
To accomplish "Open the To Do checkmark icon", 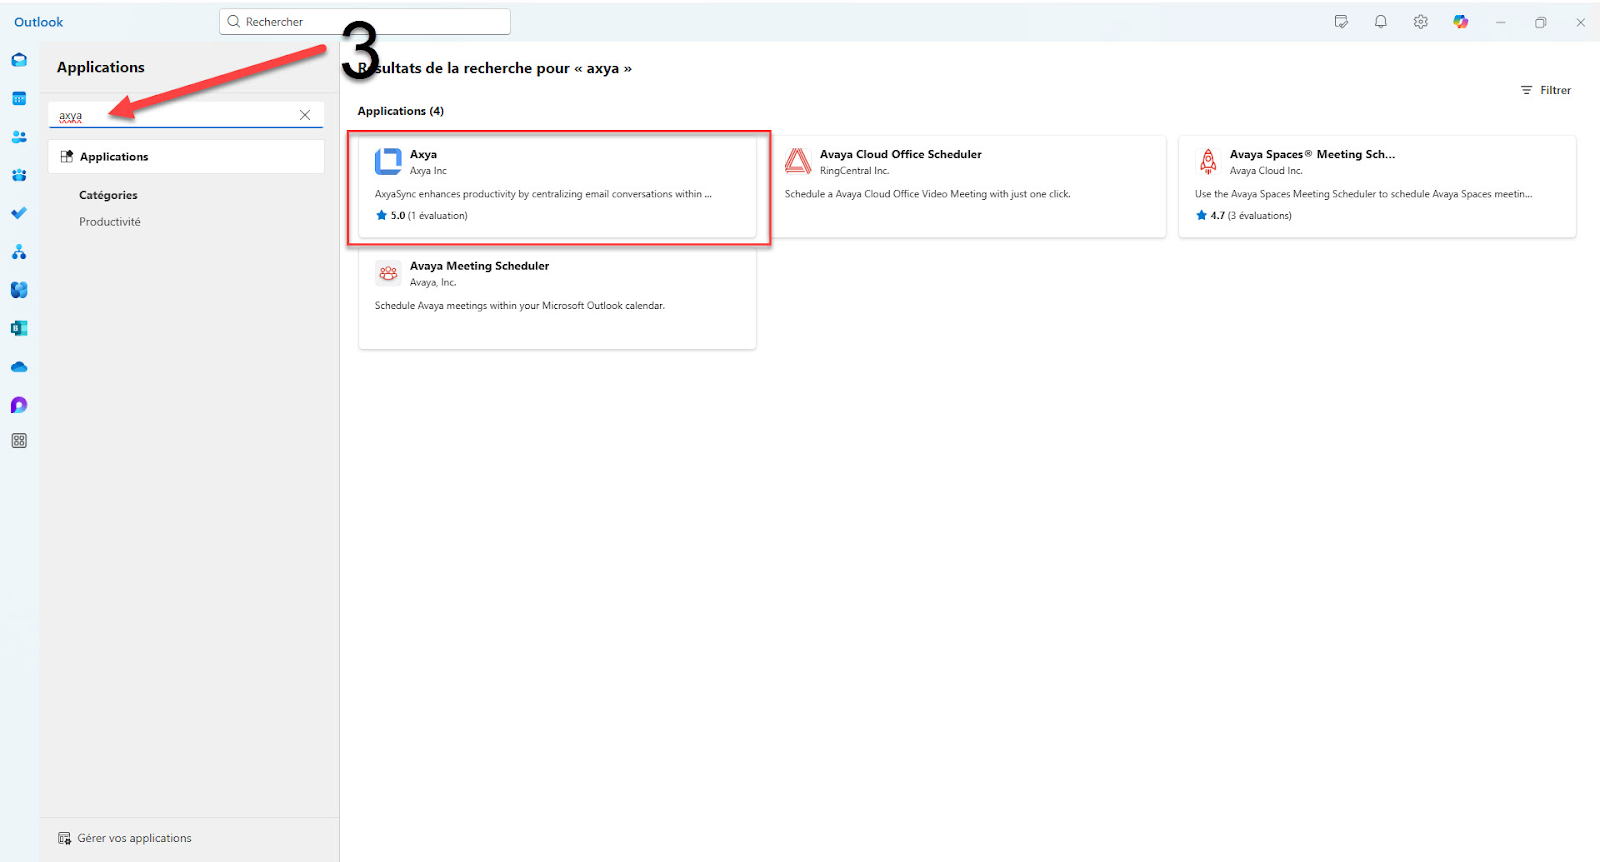I will [19, 213].
